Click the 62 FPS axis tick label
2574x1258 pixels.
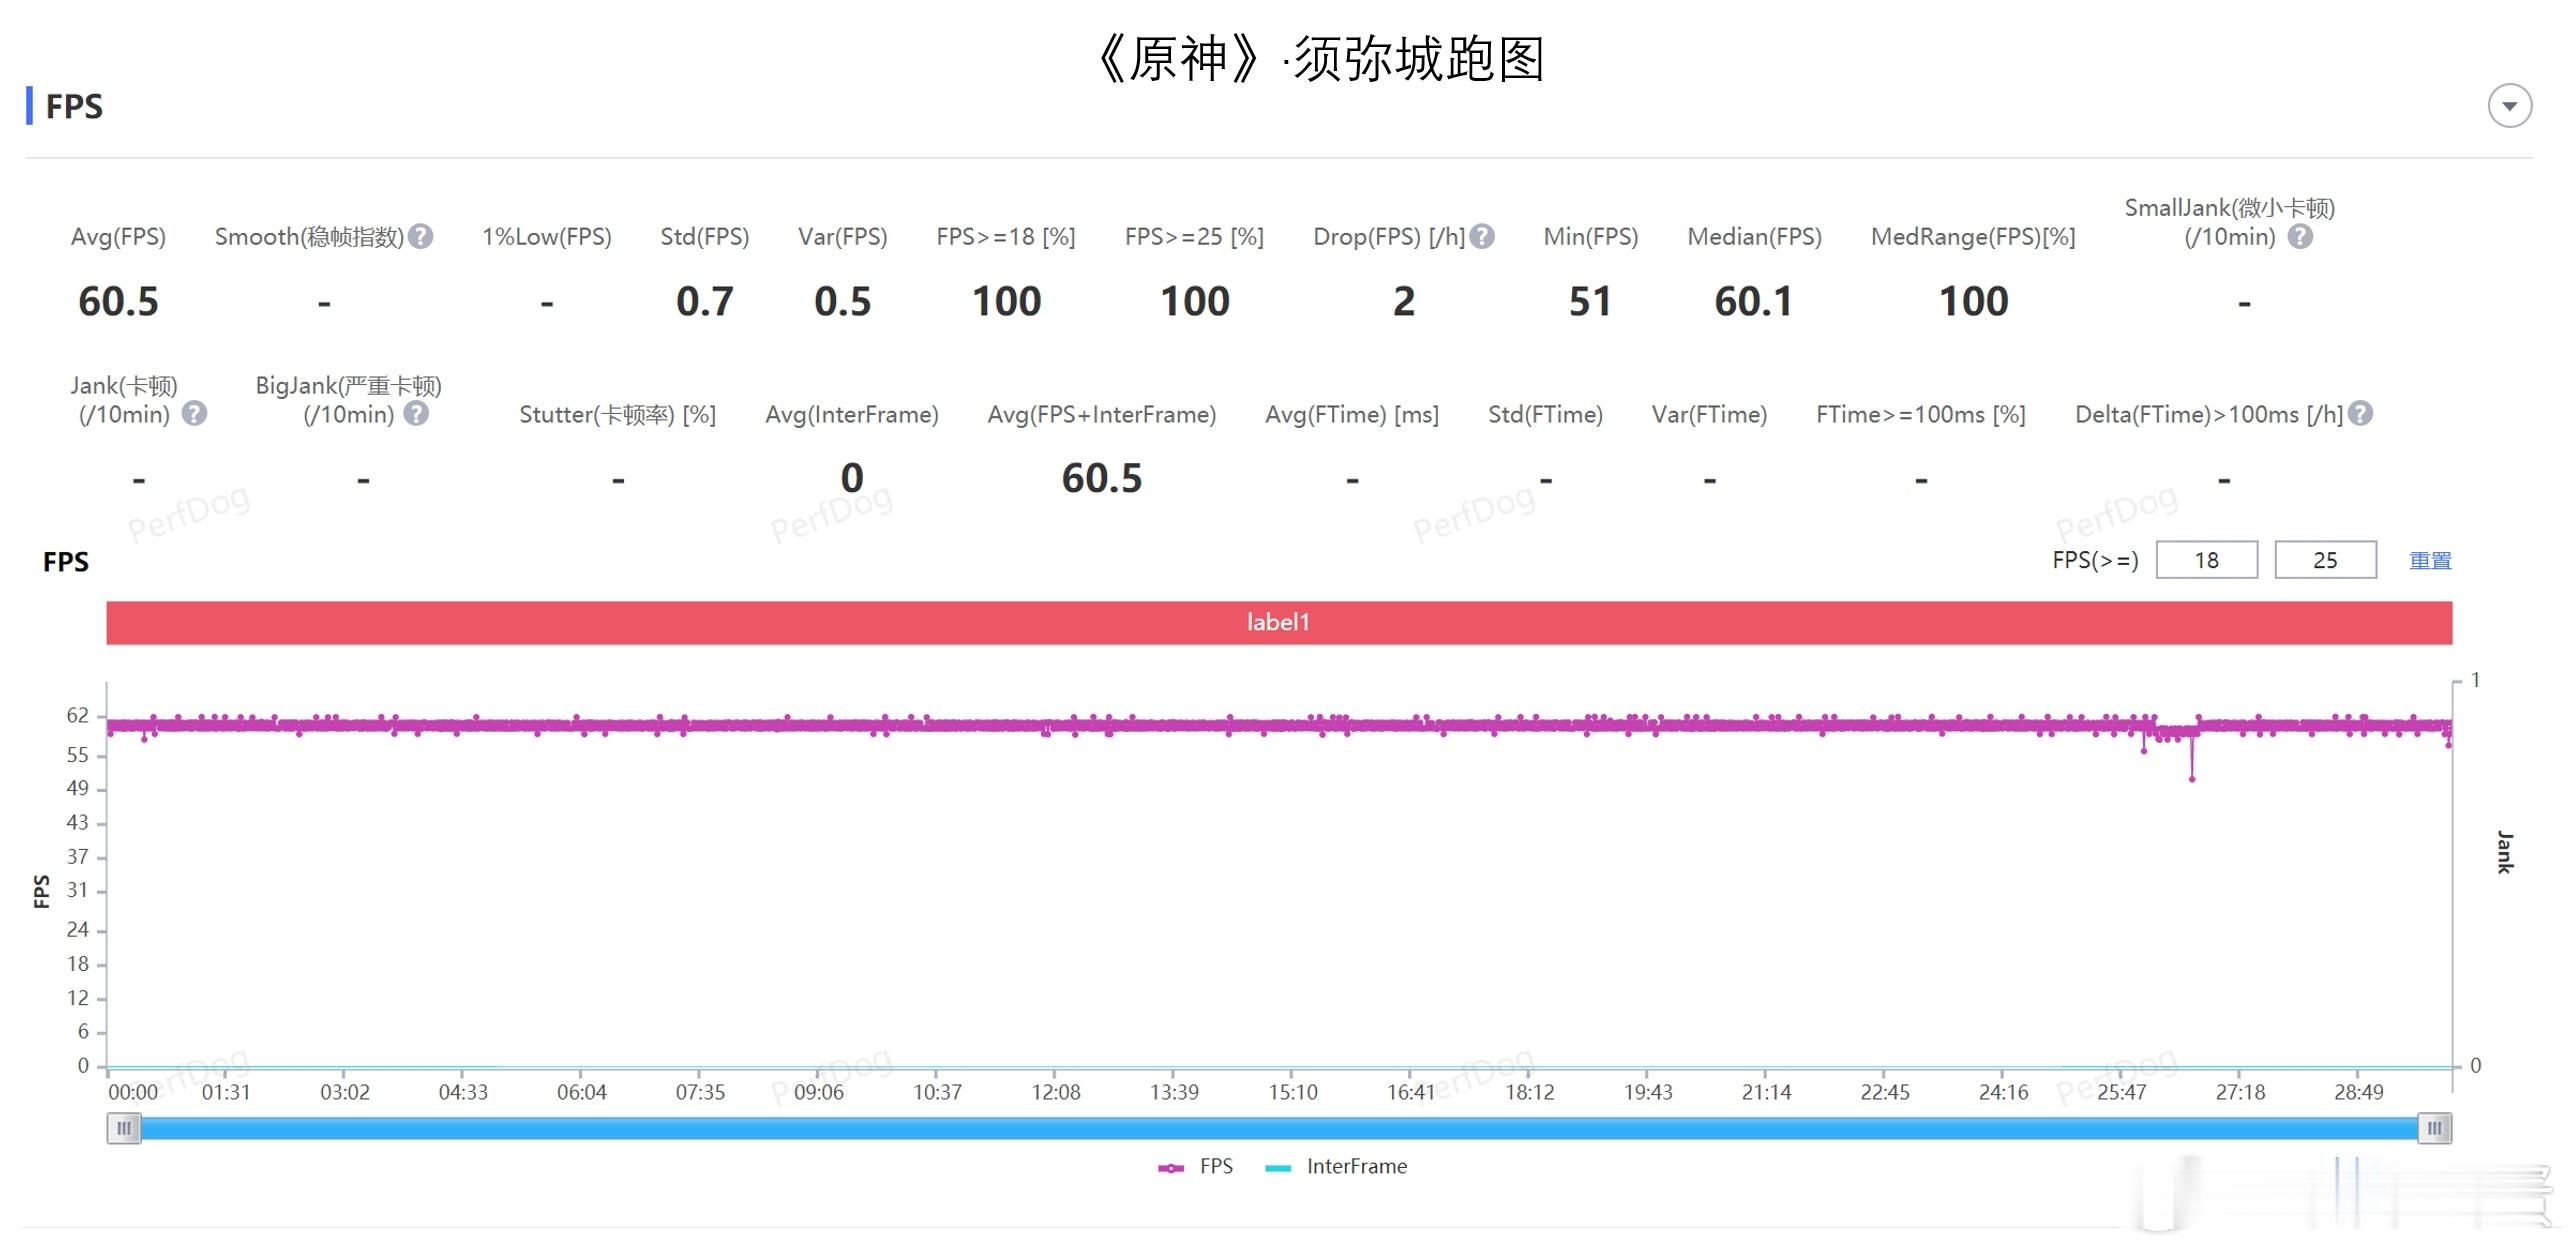click(78, 715)
